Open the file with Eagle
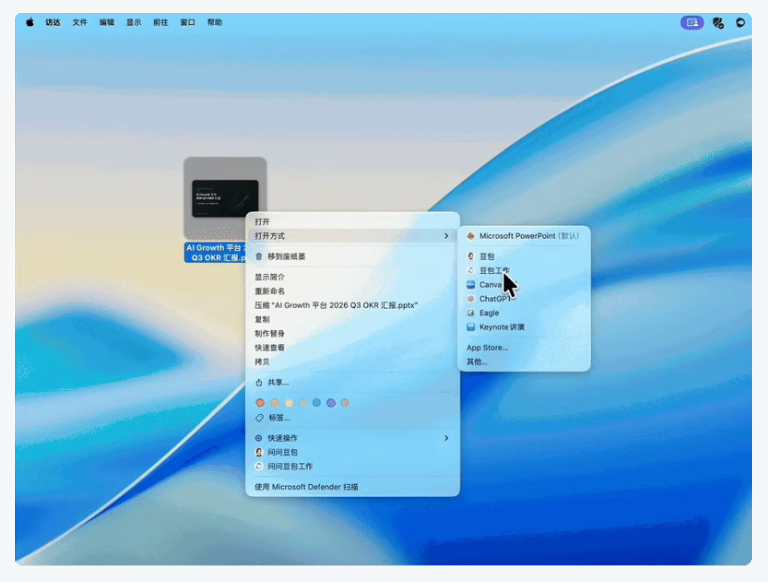Viewport: 768px width, 582px height. [524, 313]
